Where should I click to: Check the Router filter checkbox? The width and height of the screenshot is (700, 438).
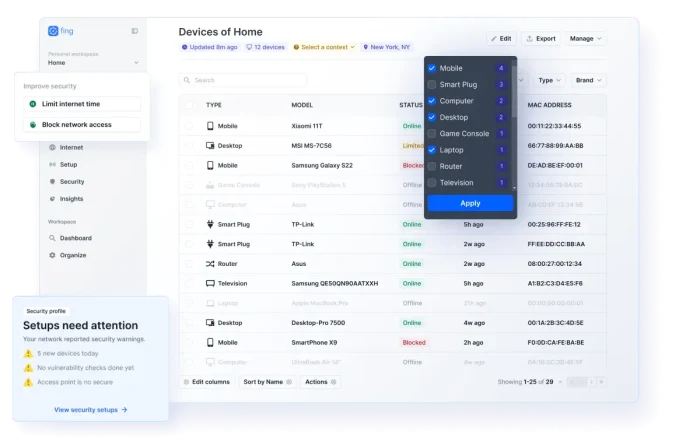[x=432, y=167]
